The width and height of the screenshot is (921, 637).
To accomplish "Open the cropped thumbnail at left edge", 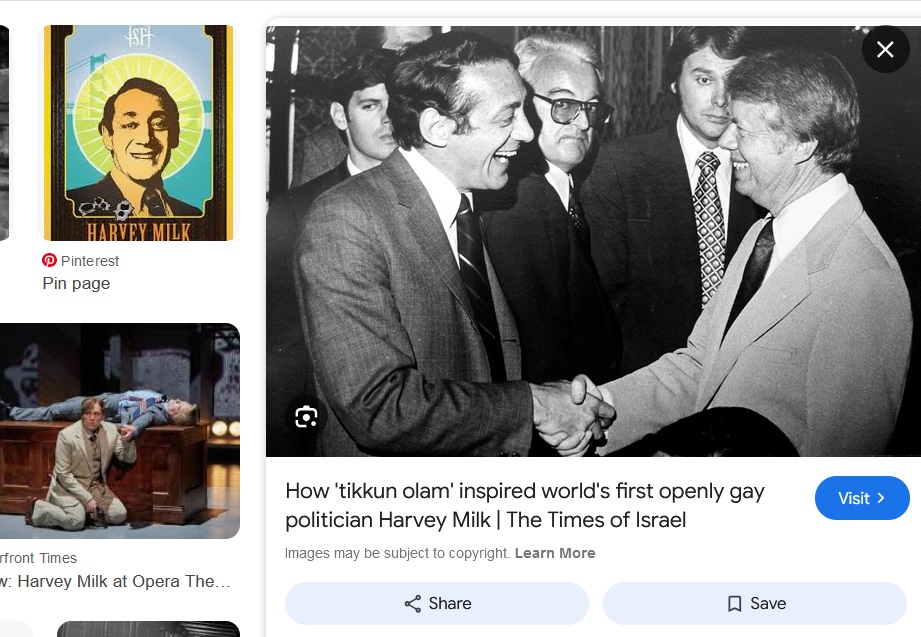I will [x=4, y=133].
